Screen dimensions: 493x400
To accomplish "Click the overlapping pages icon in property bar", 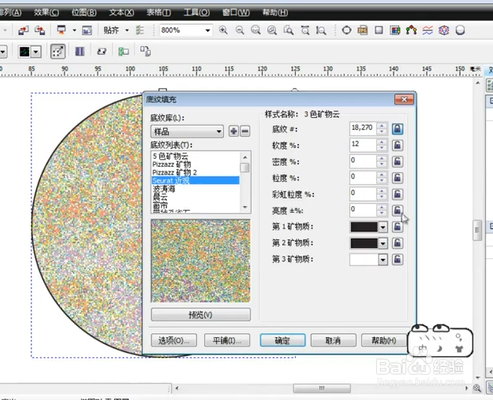I will click(x=145, y=51).
